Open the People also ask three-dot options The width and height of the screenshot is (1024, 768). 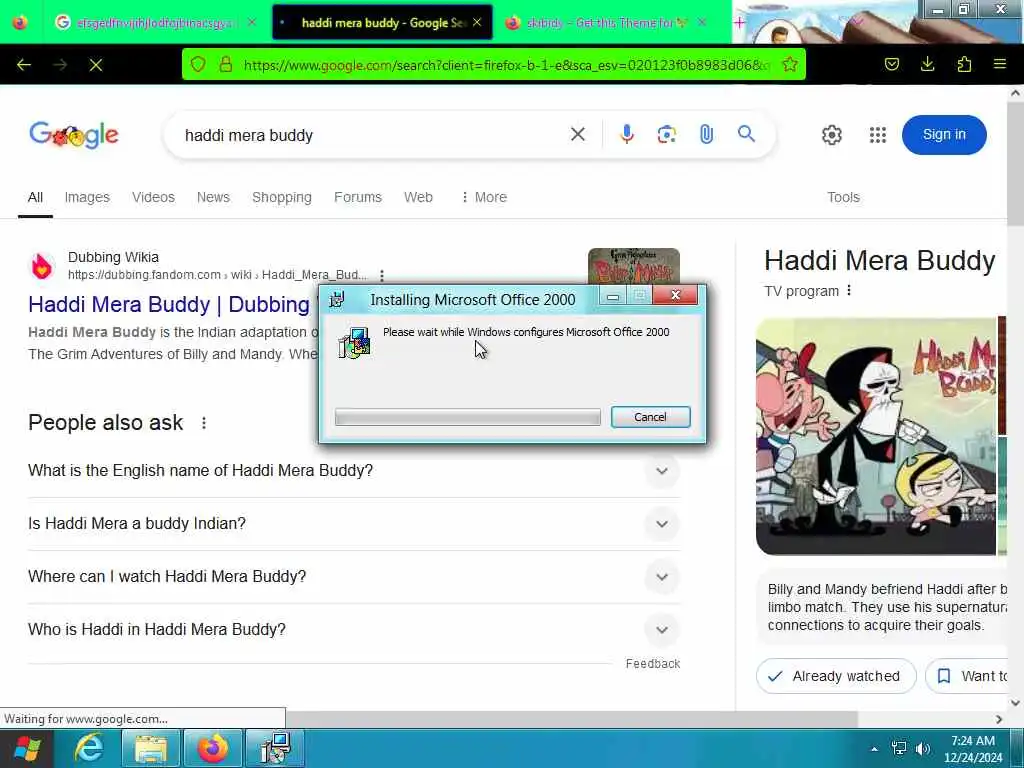204,423
